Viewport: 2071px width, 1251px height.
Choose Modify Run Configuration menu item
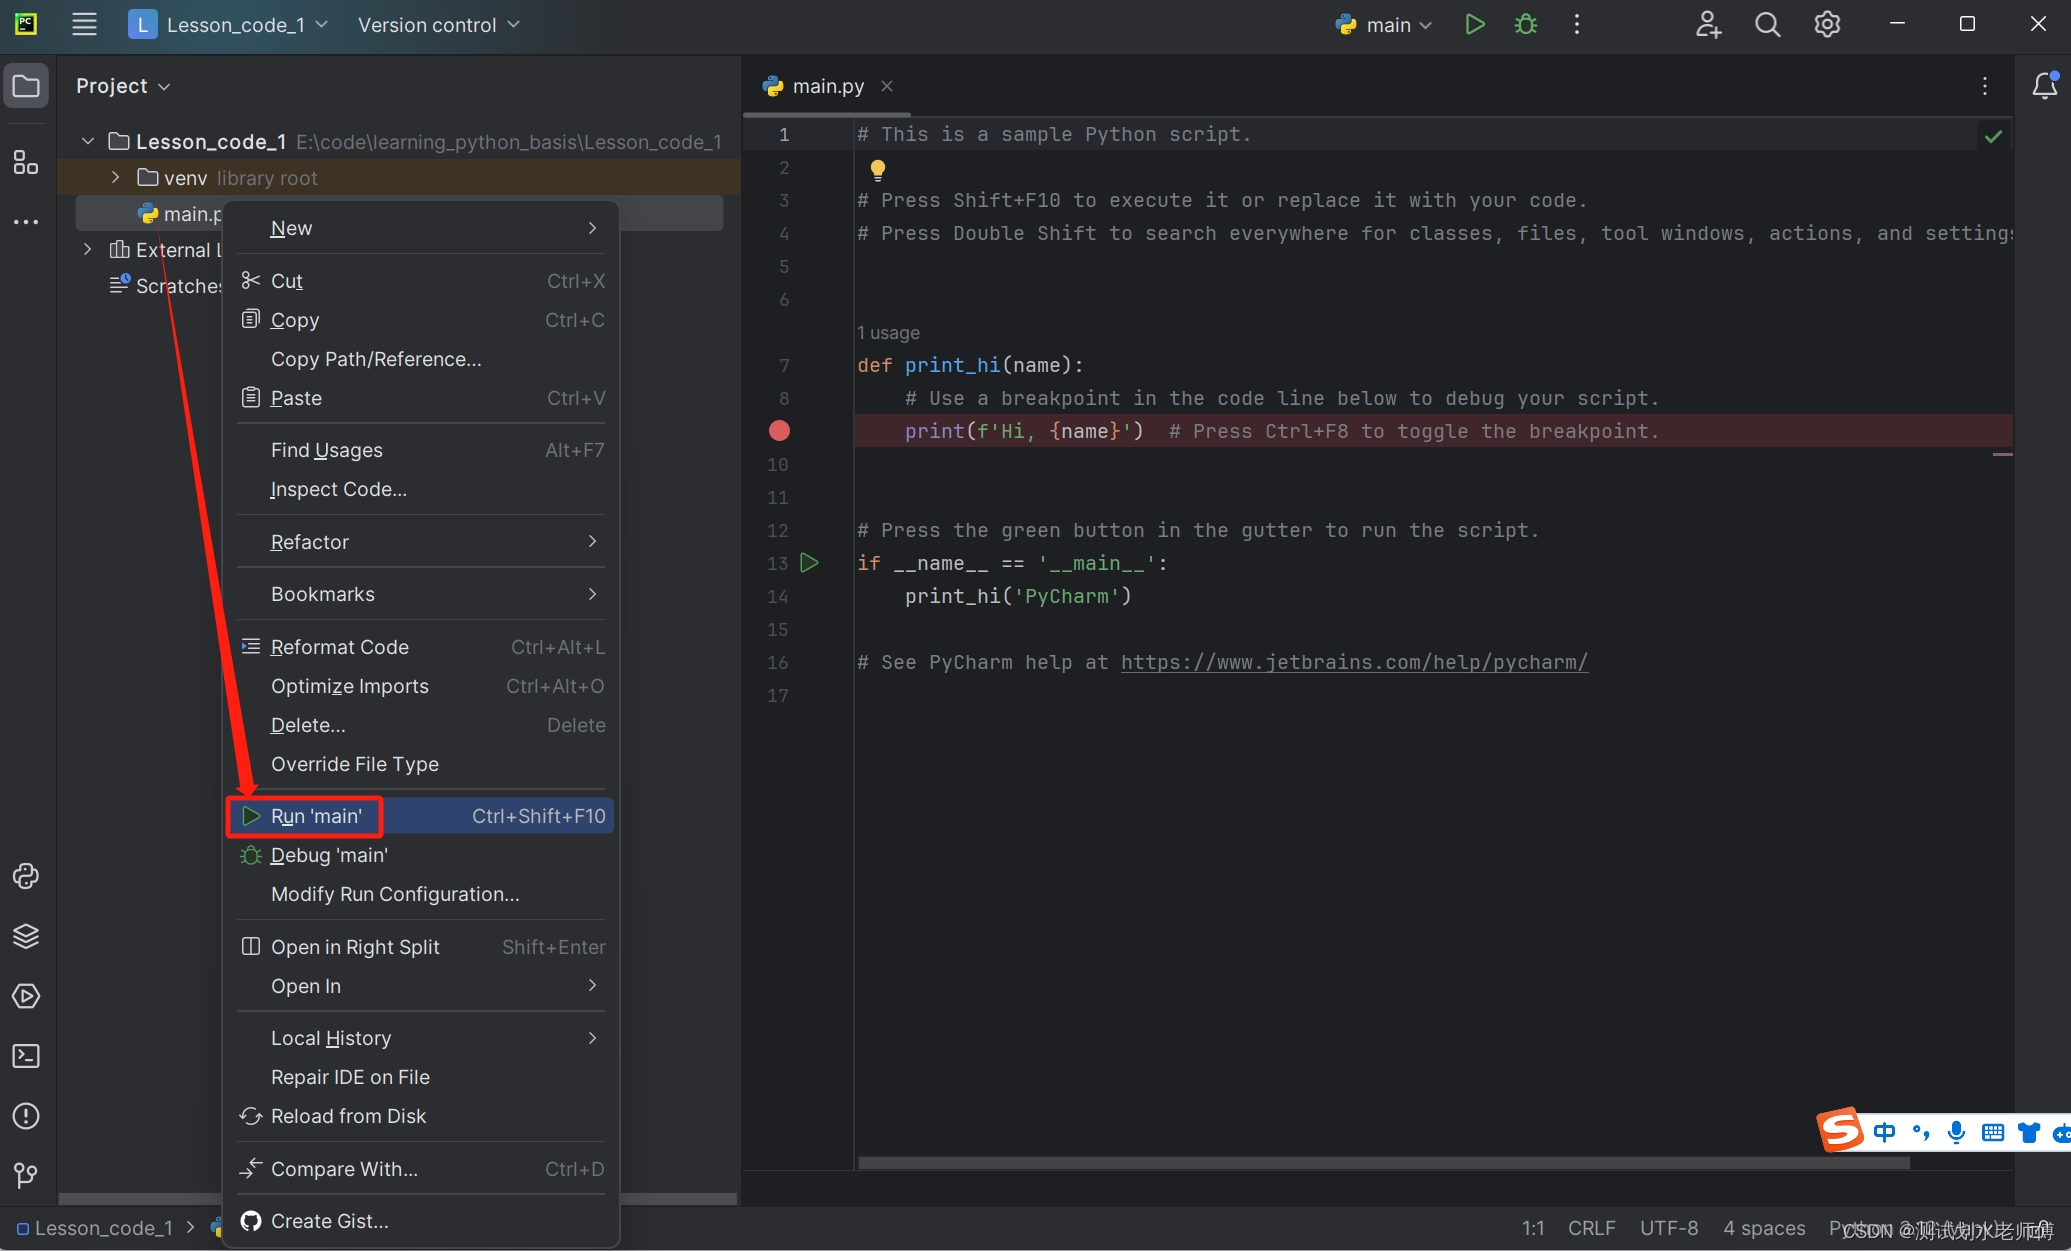point(421,894)
